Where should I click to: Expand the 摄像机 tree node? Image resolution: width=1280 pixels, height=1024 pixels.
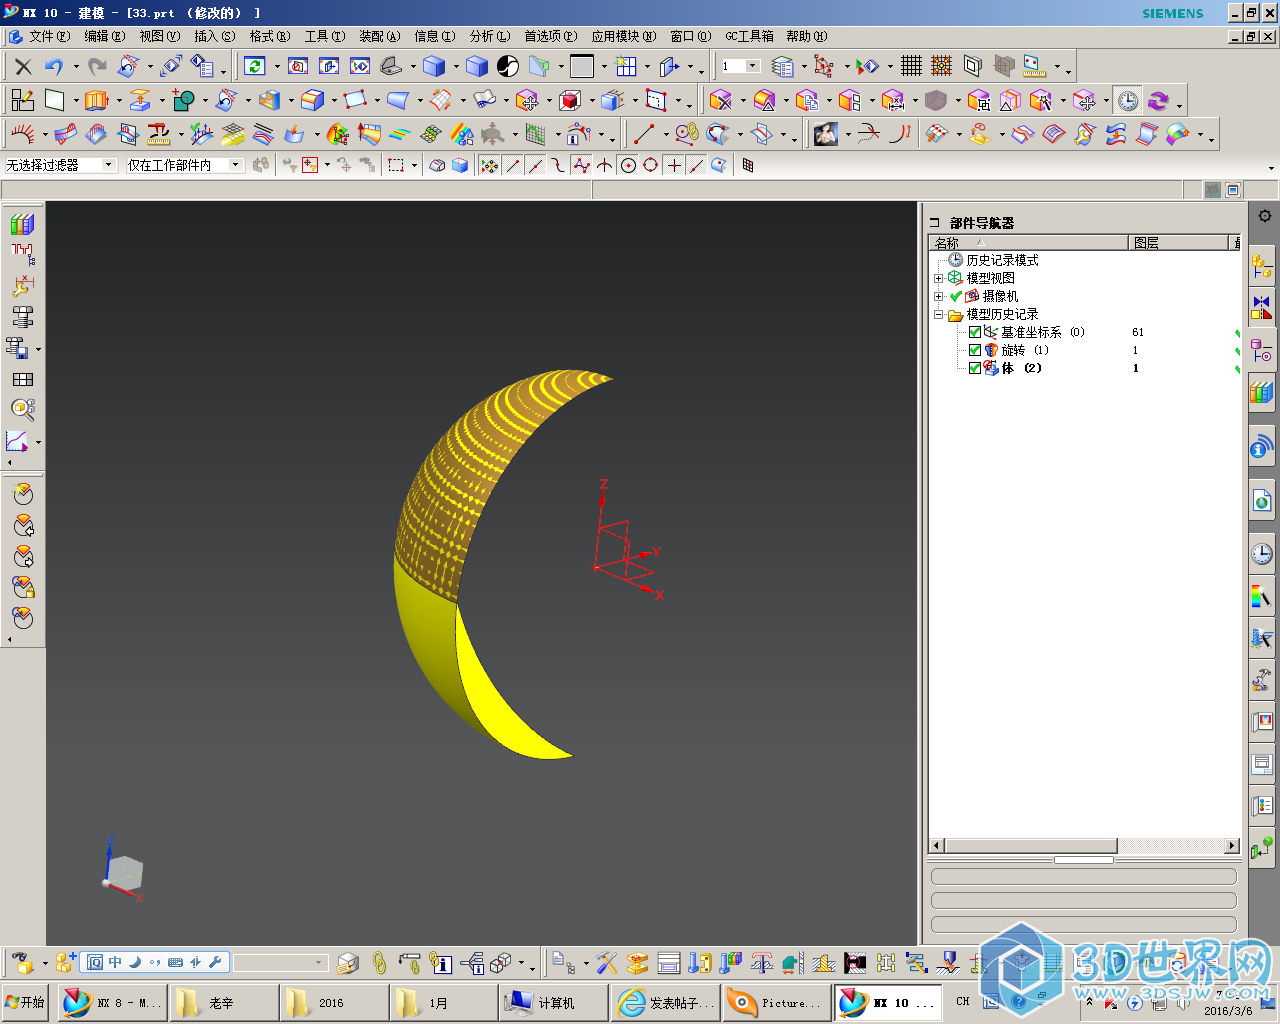[938, 296]
